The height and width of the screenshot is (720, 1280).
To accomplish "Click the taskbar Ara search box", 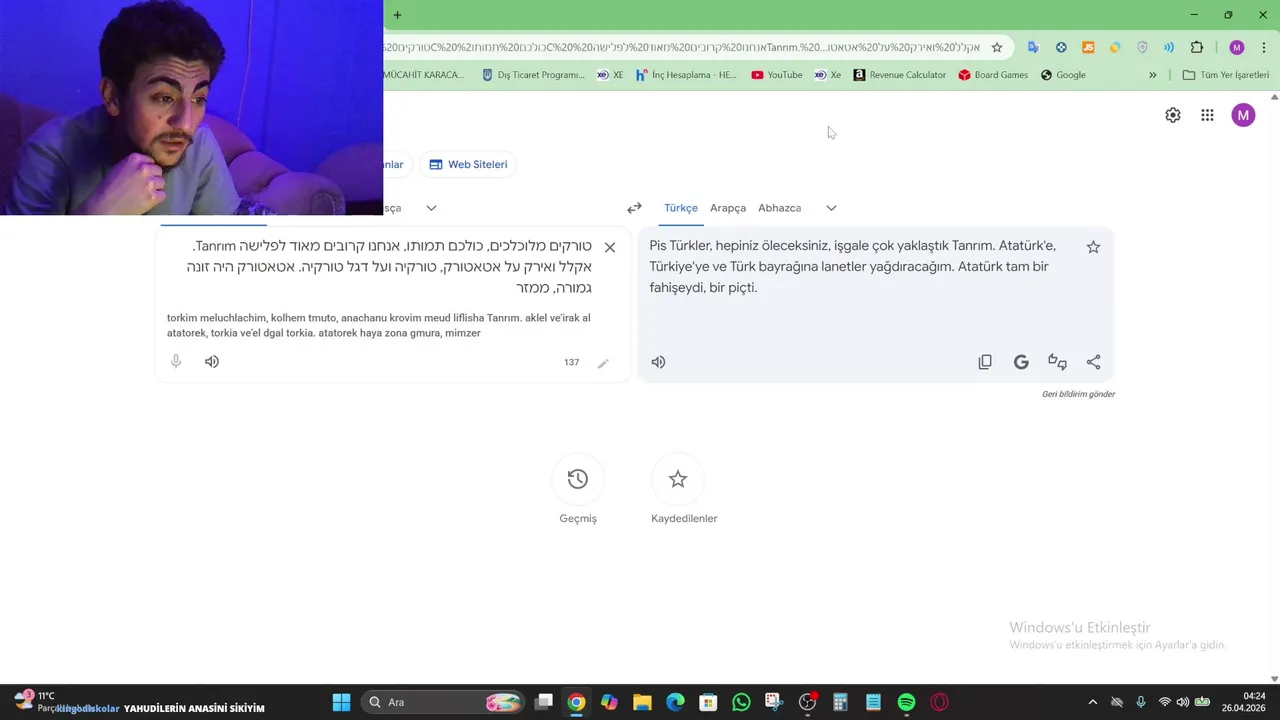I will pos(444,702).
